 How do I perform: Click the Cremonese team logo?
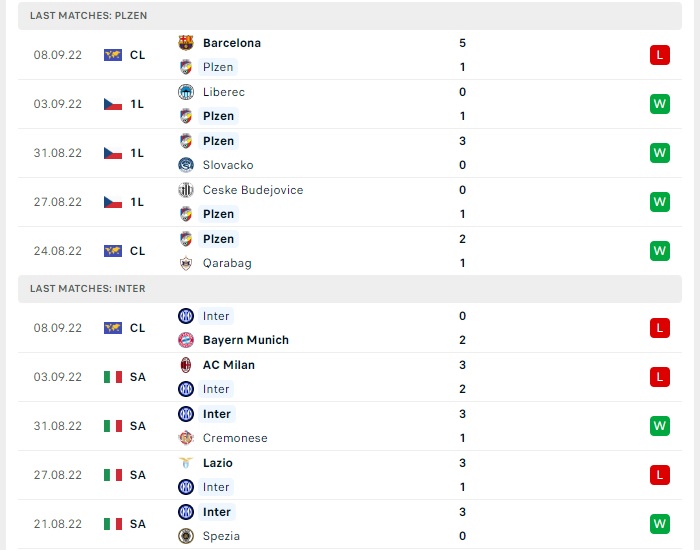tap(186, 438)
